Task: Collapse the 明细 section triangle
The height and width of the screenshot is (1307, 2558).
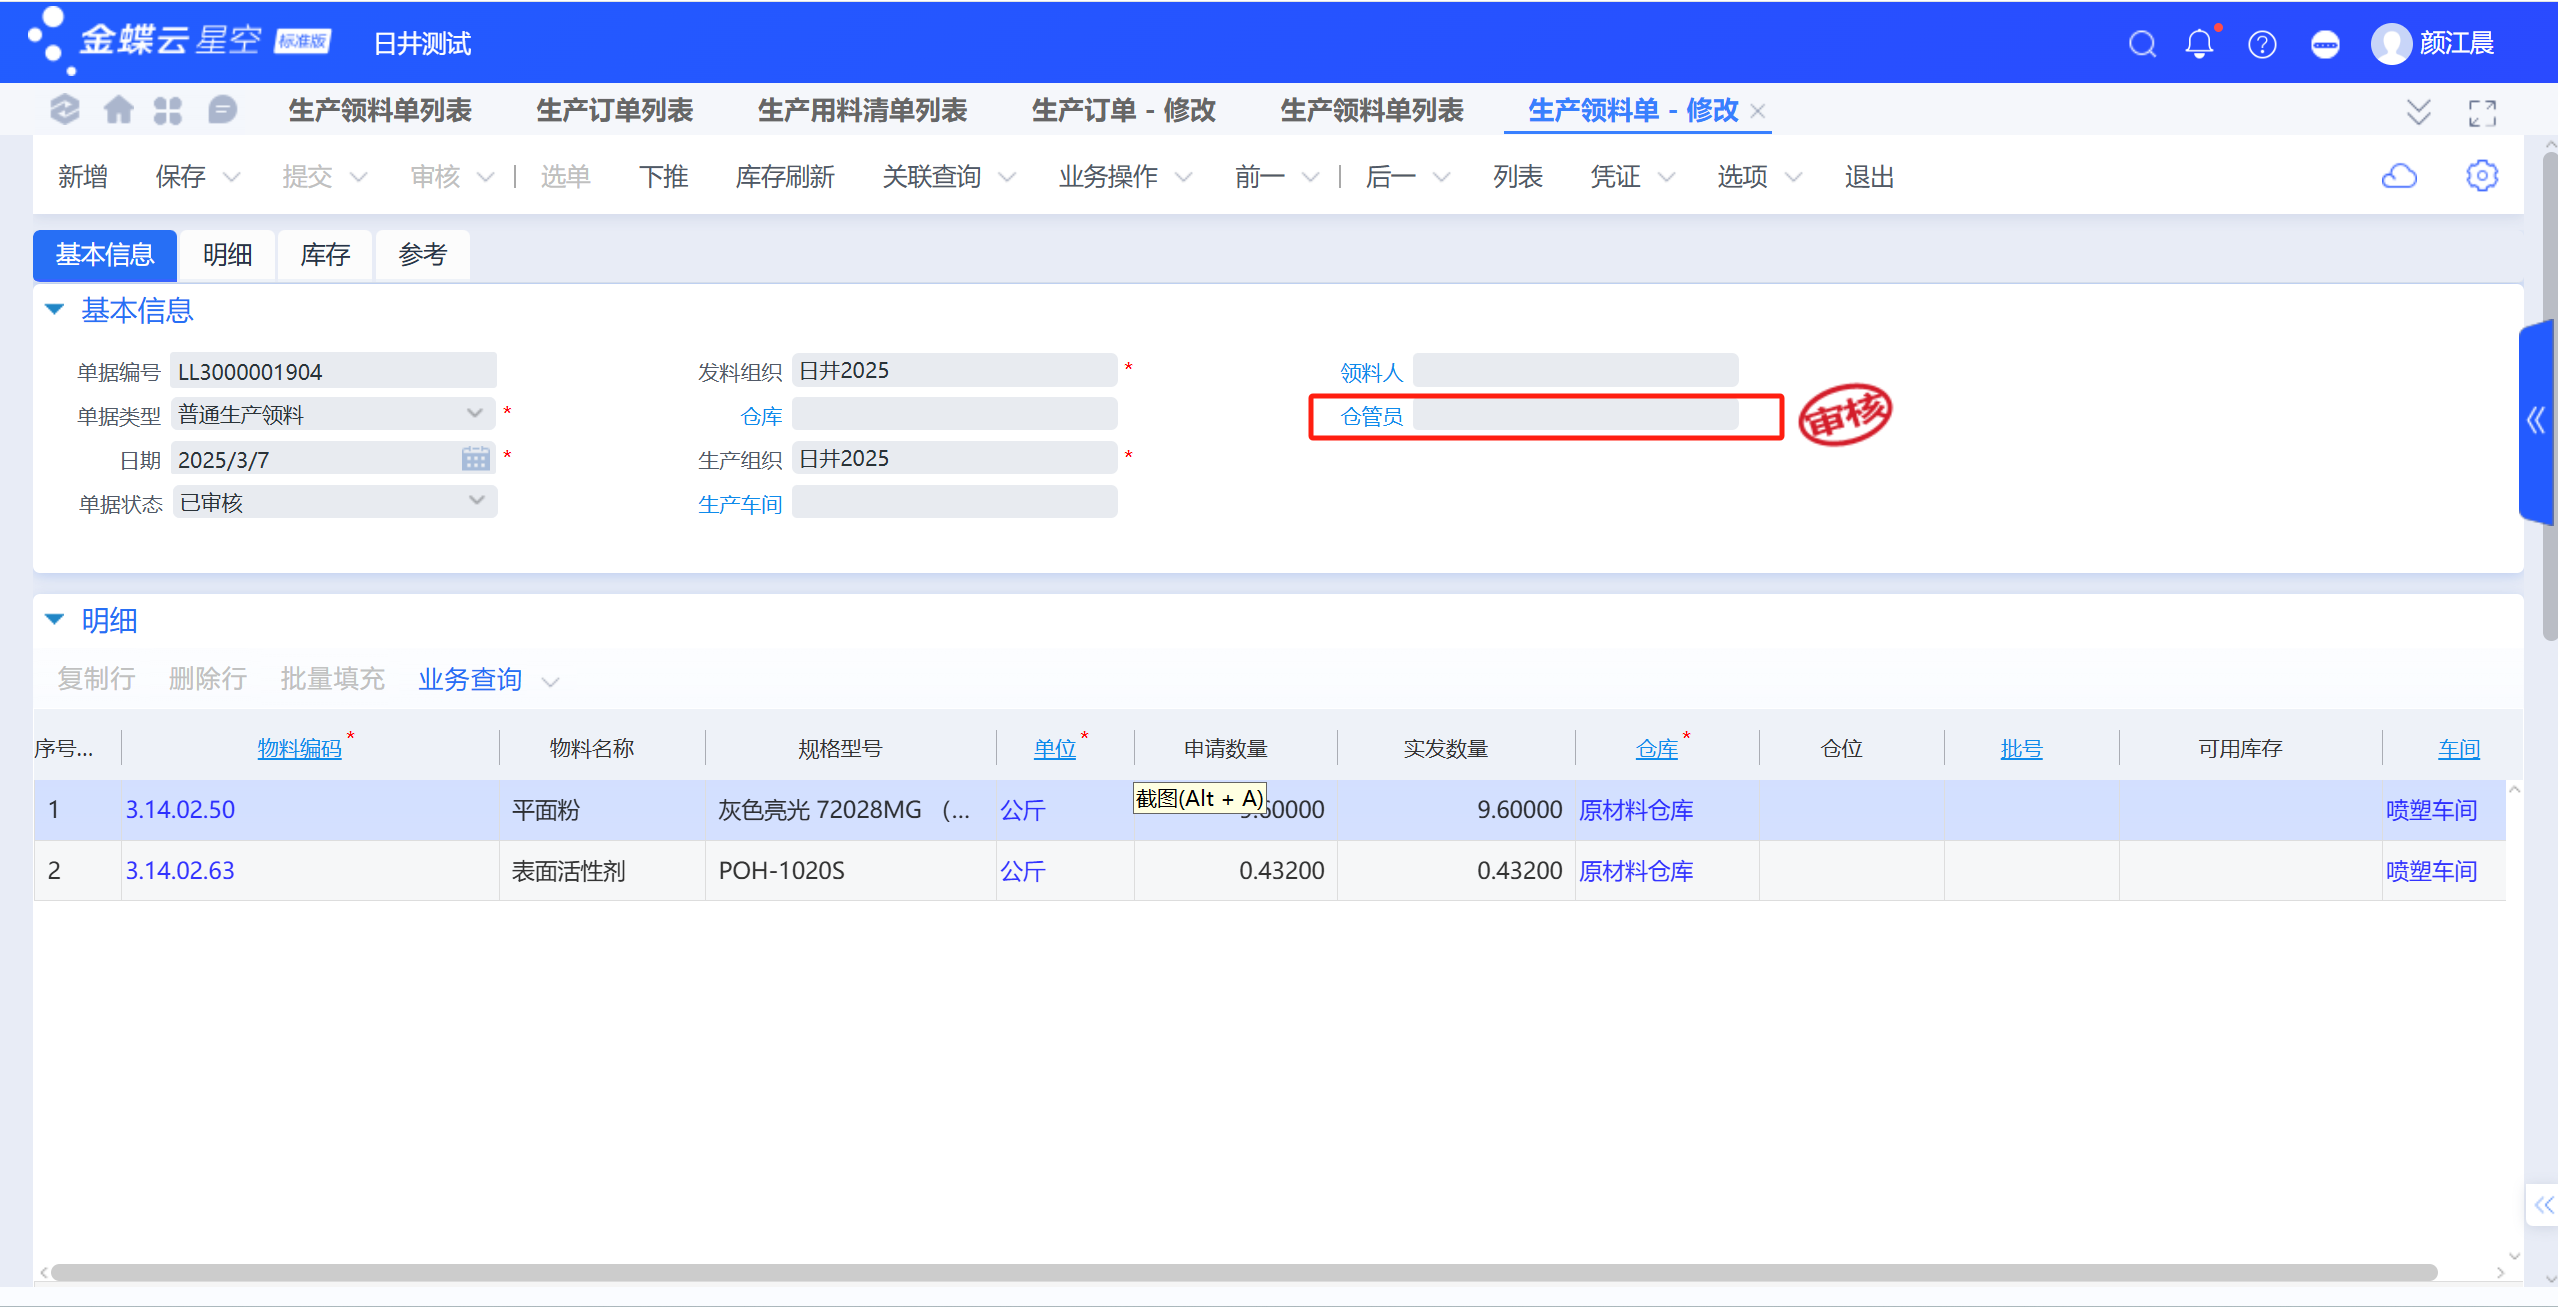Action: (x=55, y=619)
